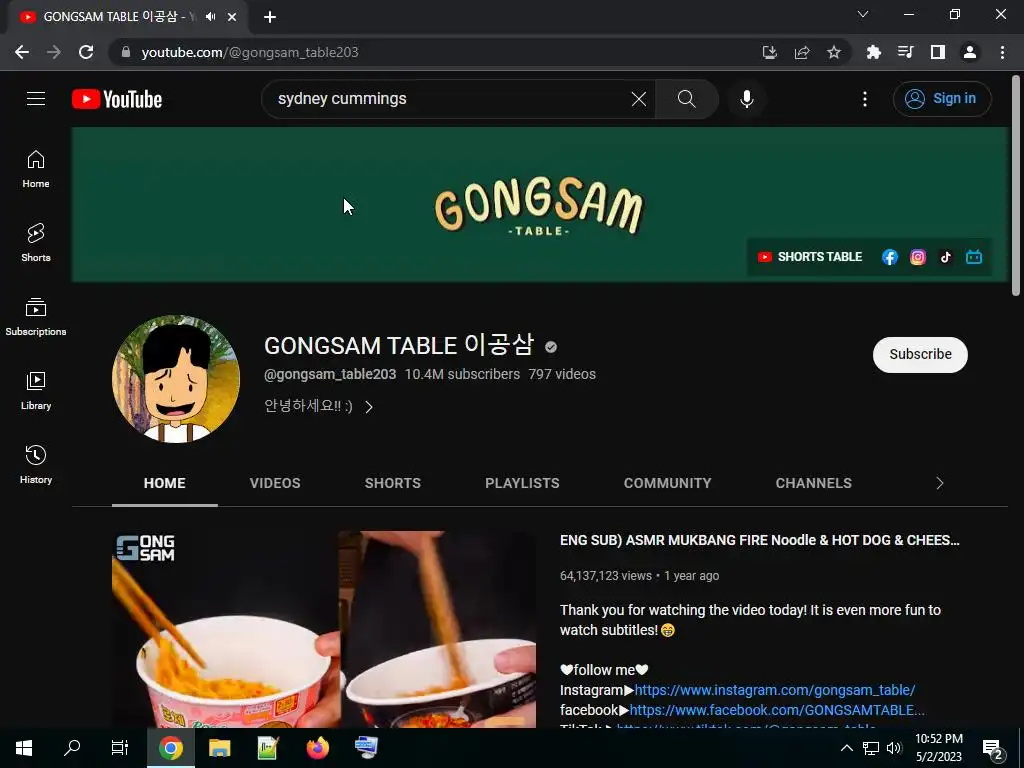Click the YouTube logo

coord(117,99)
